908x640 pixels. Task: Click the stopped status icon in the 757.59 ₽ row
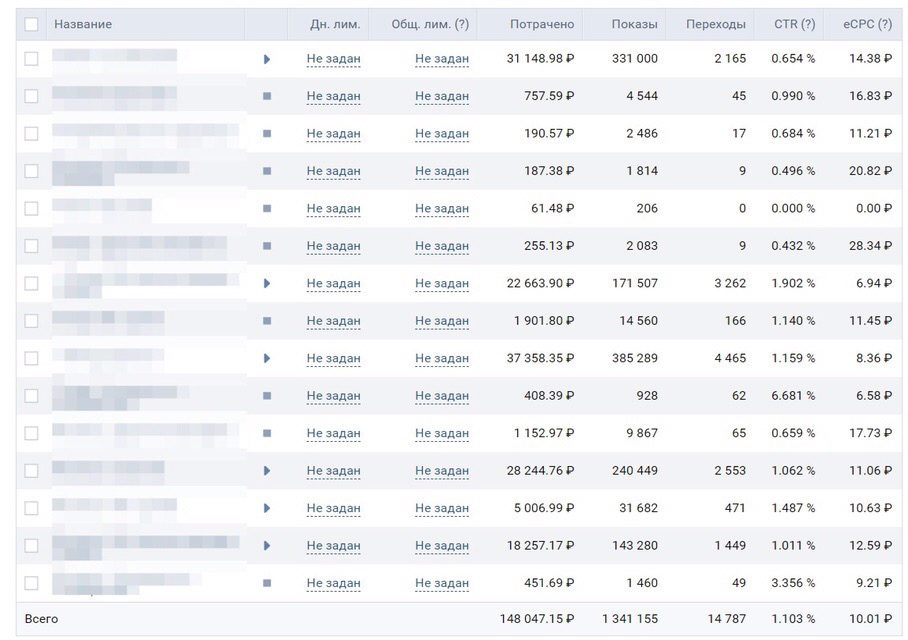pyautogui.click(x=267, y=96)
